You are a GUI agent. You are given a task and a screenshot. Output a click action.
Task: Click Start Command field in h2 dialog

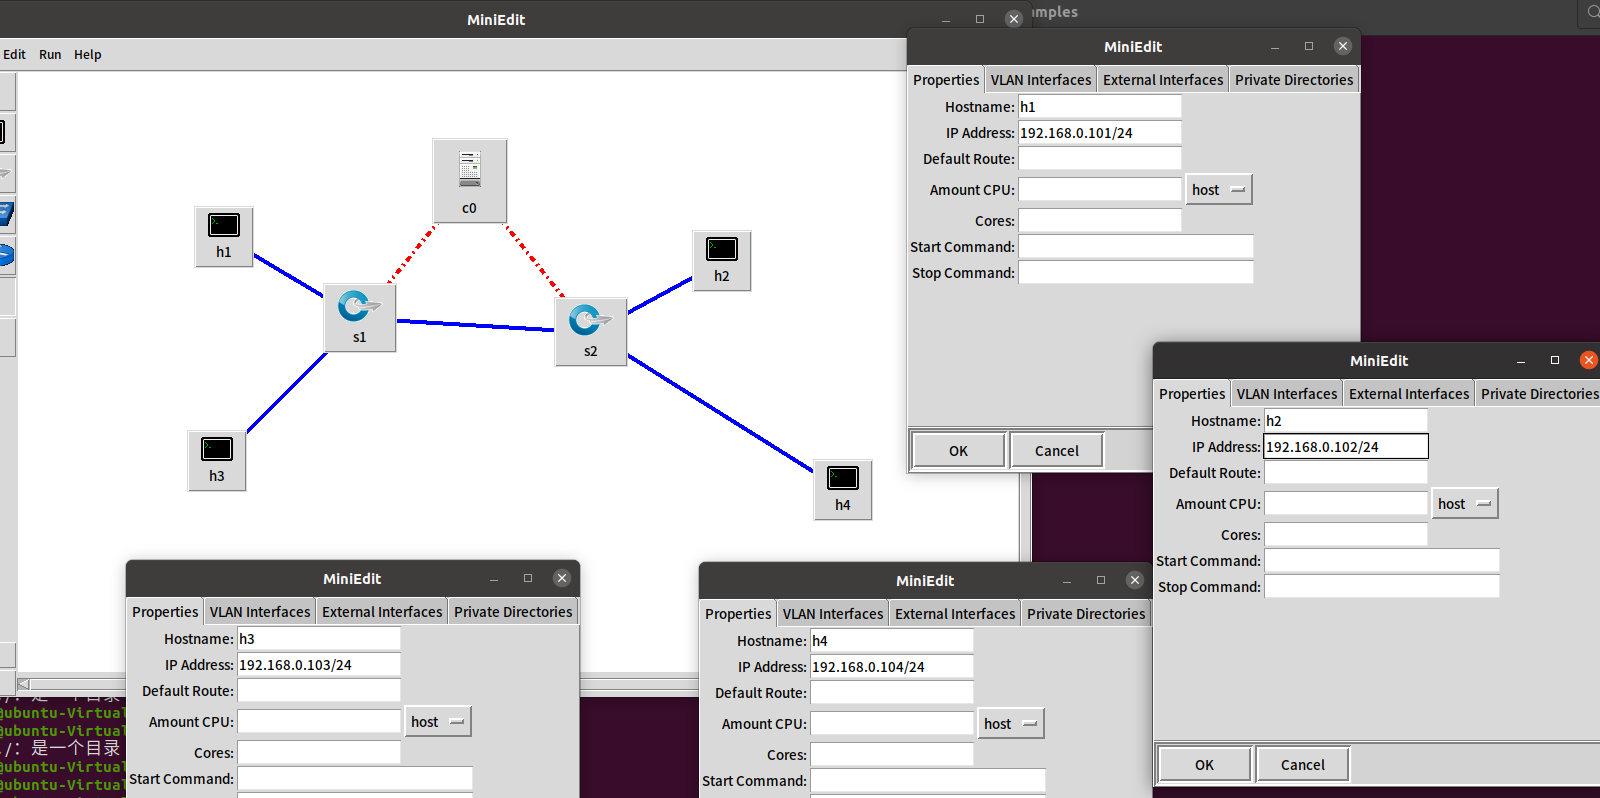tap(1382, 561)
